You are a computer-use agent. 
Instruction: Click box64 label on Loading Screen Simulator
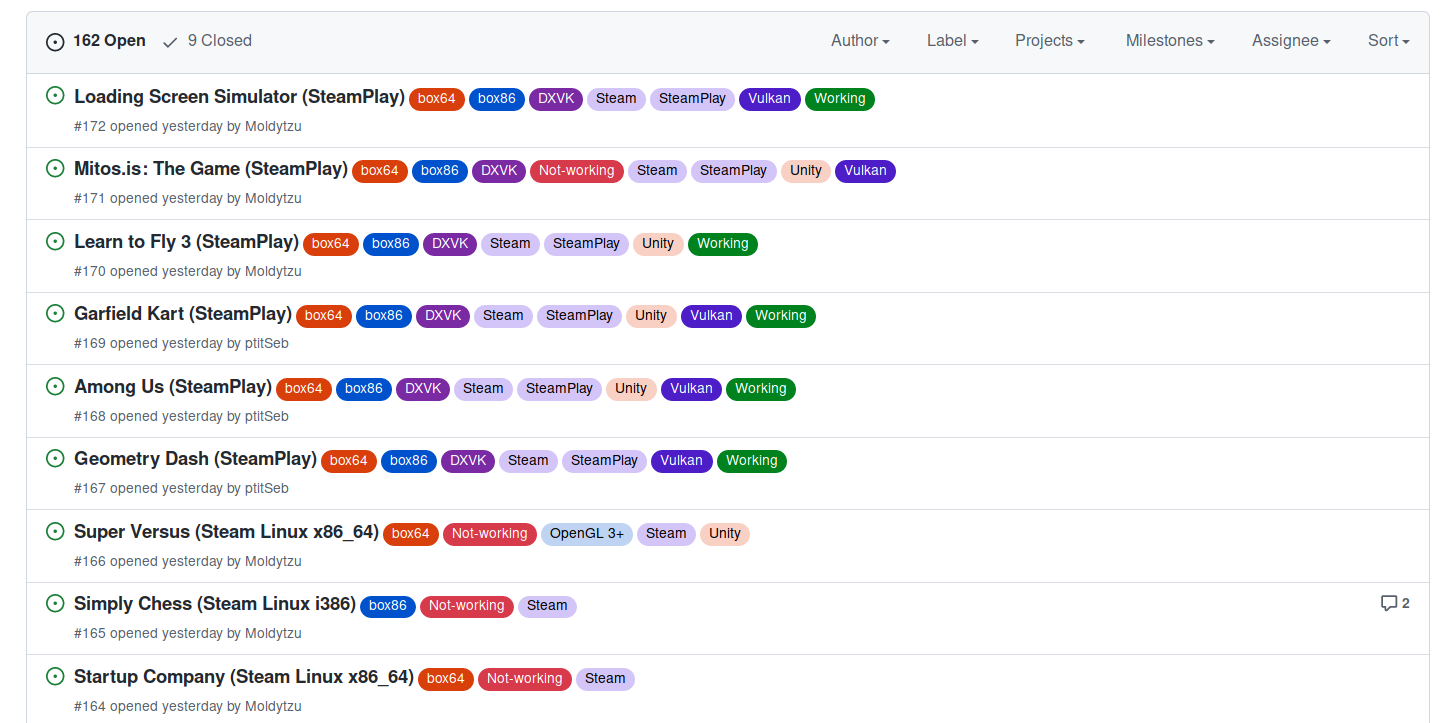click(x=437, y=99)
